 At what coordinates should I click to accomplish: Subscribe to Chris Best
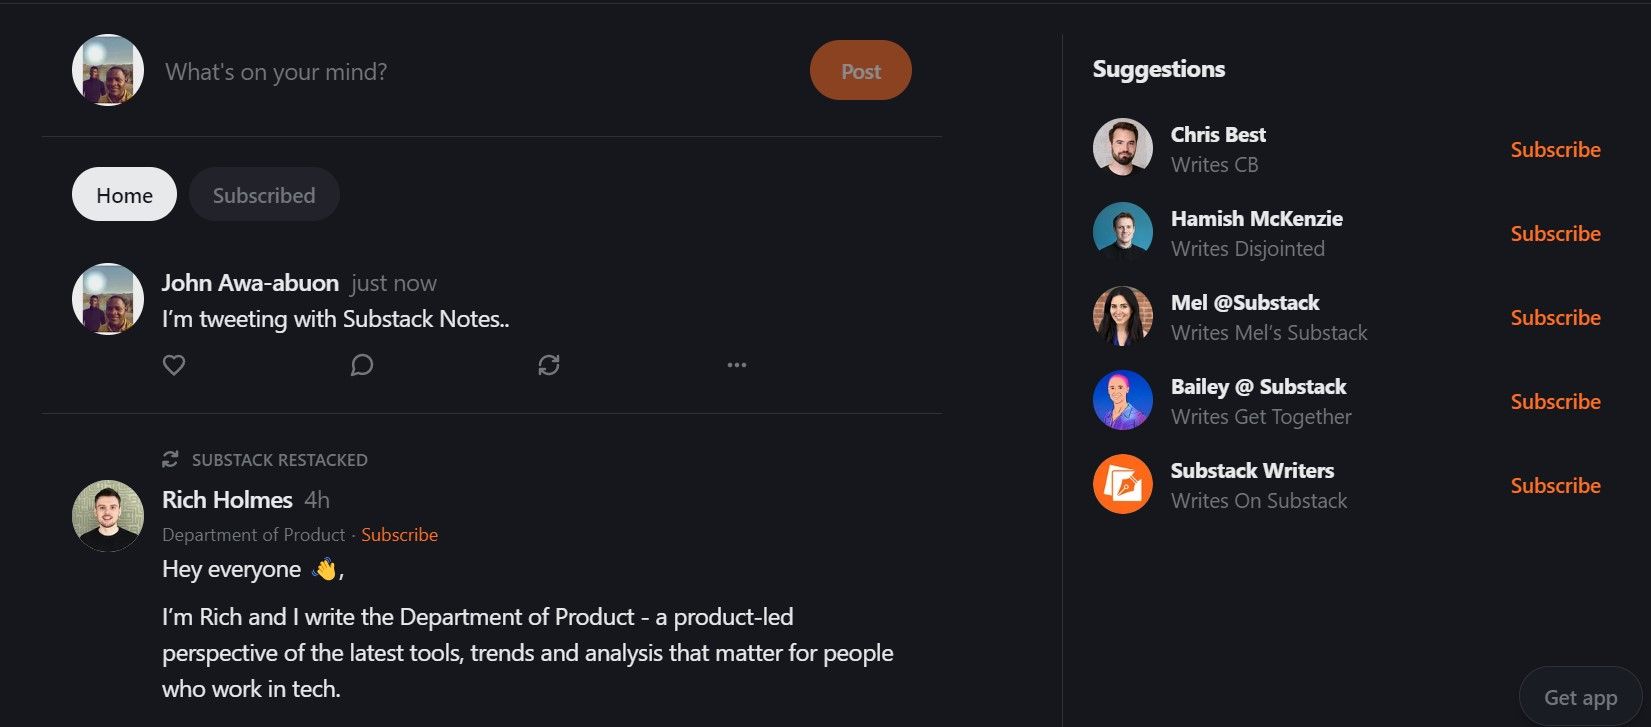click(x=1555, y=150)
